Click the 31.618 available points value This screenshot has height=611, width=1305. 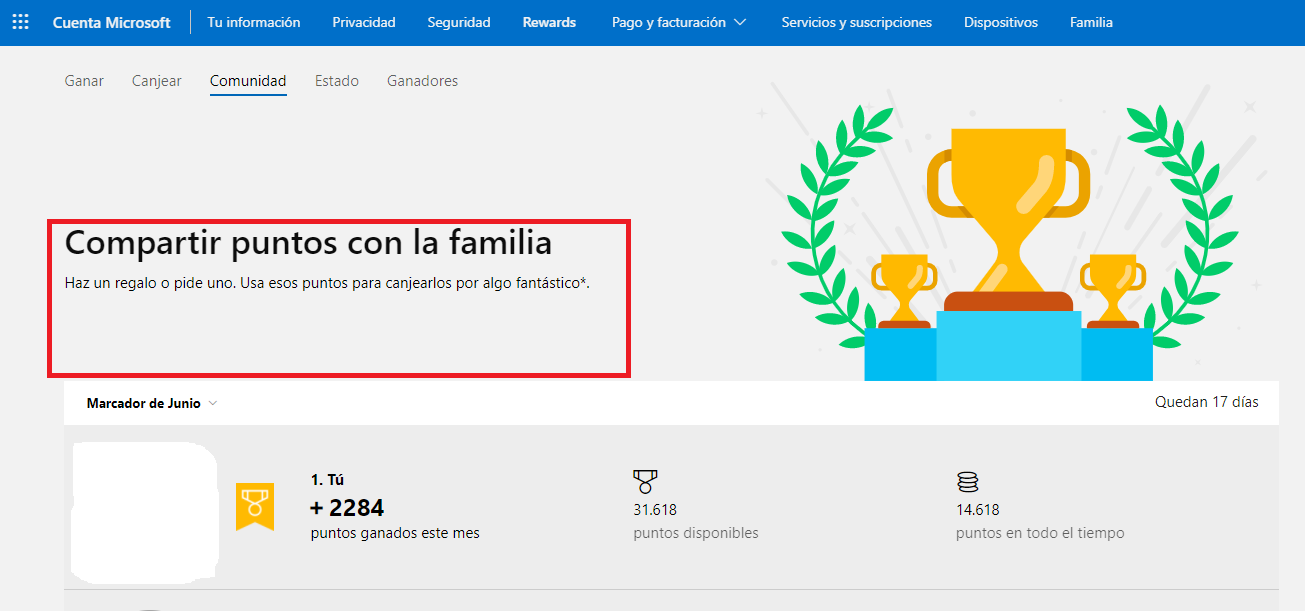click(655, 510)
